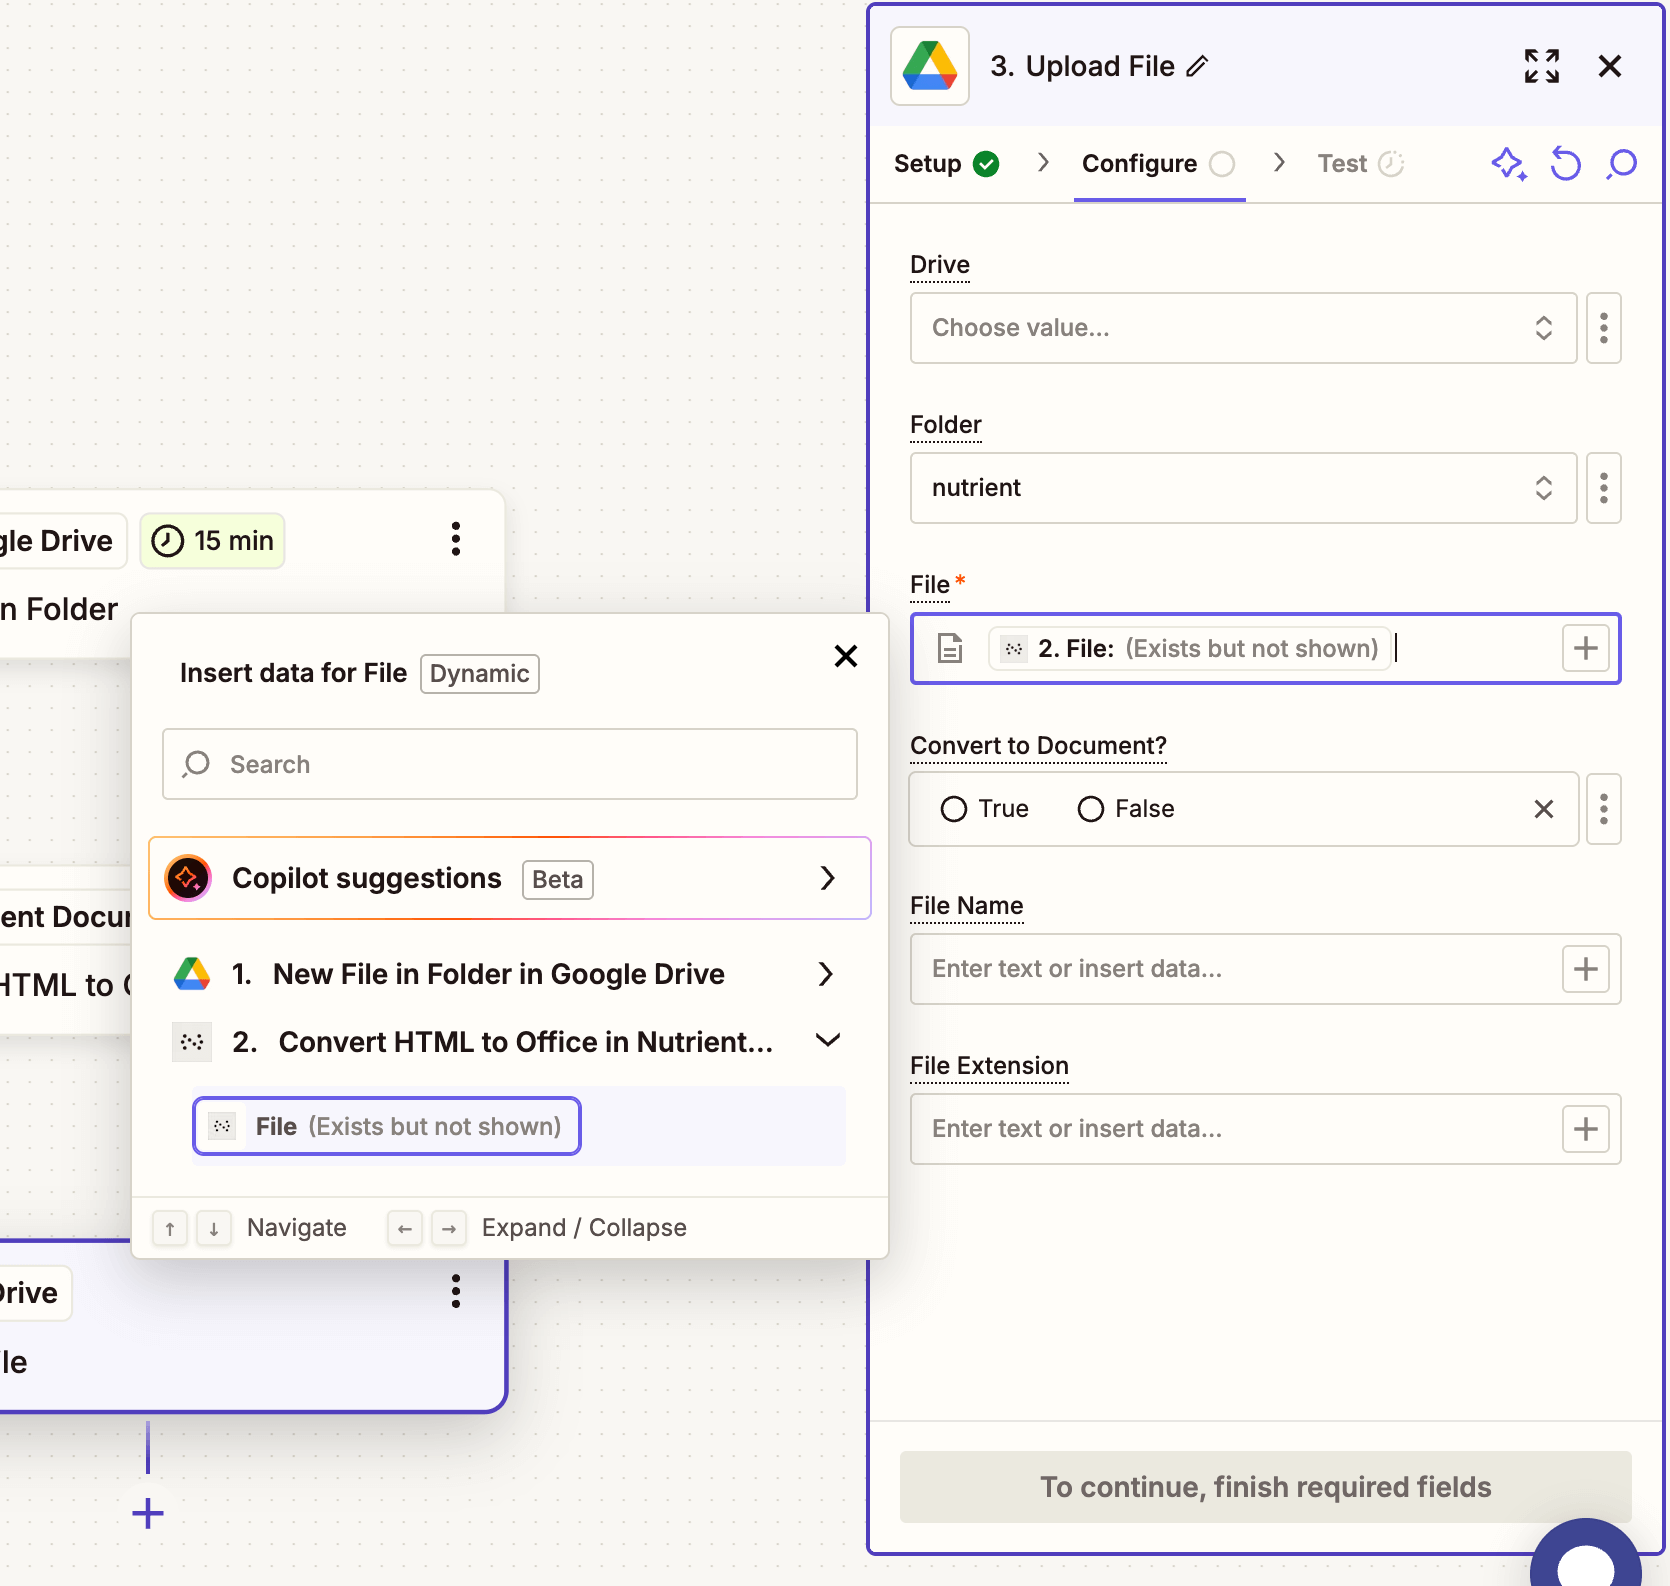This screenshot has height=1586, width=1670.
Task: Click the pencil icon to rename Upload File
Action: [x=1197, y=67]
